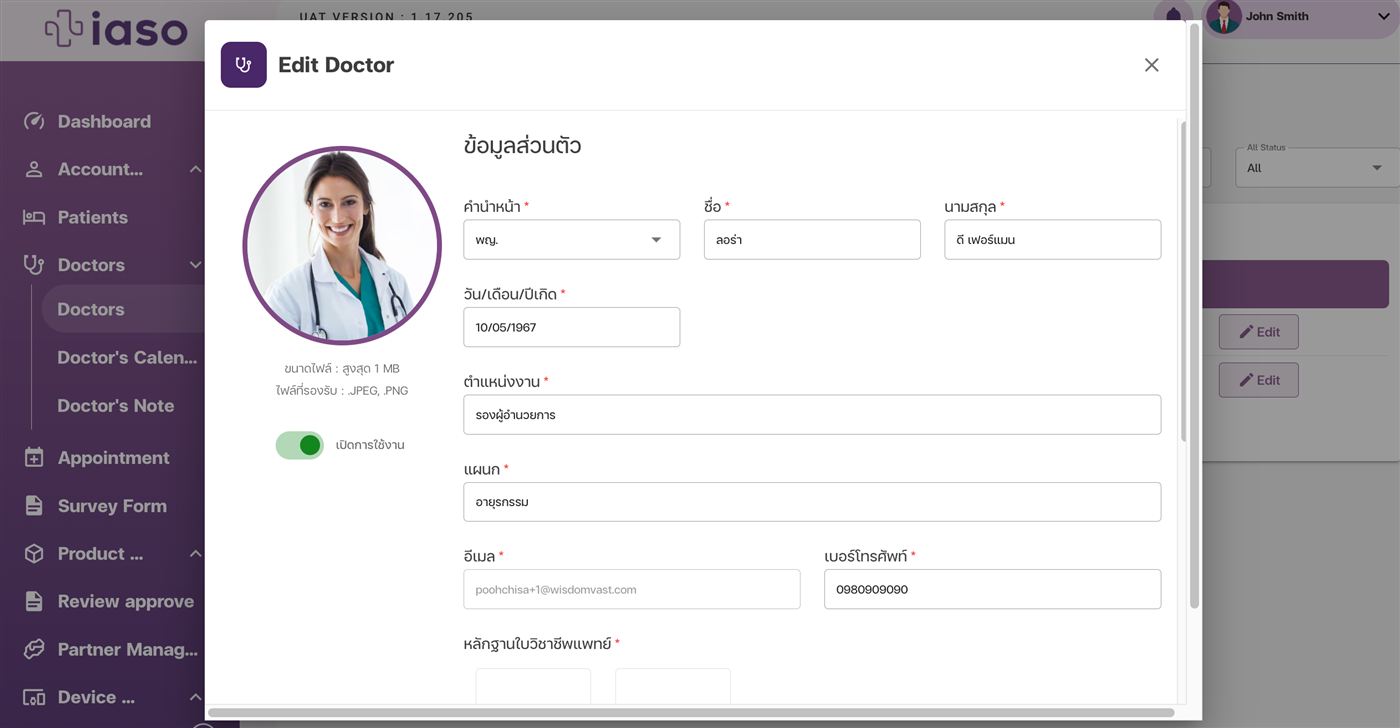1400x728 pixels.
Task: Click the second medical license upload box
Action: click(x=673, y=686)
